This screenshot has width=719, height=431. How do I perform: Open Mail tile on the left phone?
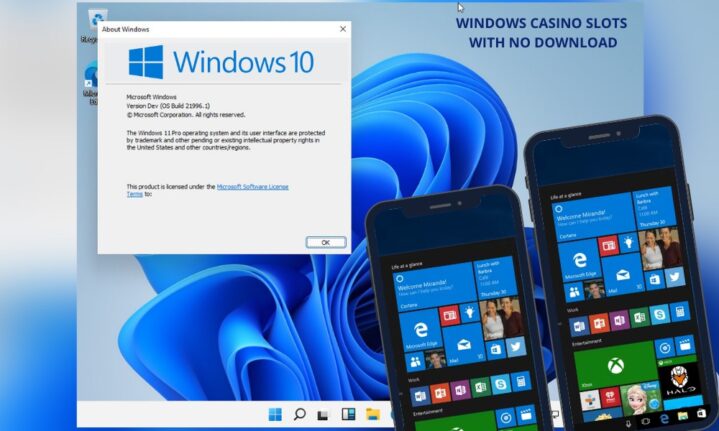click(x=464, y=344)
